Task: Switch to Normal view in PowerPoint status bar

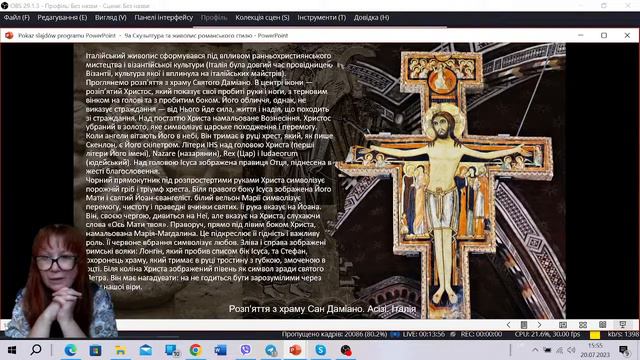Action: click(563, 325)
